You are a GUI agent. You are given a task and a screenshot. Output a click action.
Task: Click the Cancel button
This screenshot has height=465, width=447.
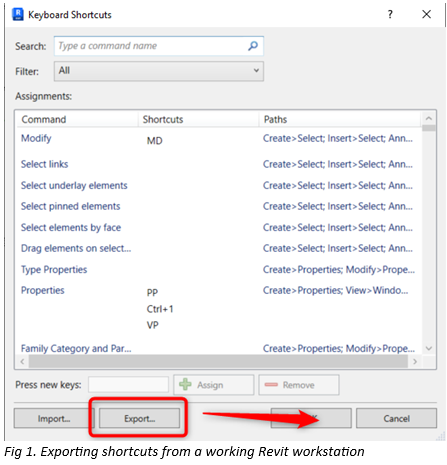click(396, 418)
